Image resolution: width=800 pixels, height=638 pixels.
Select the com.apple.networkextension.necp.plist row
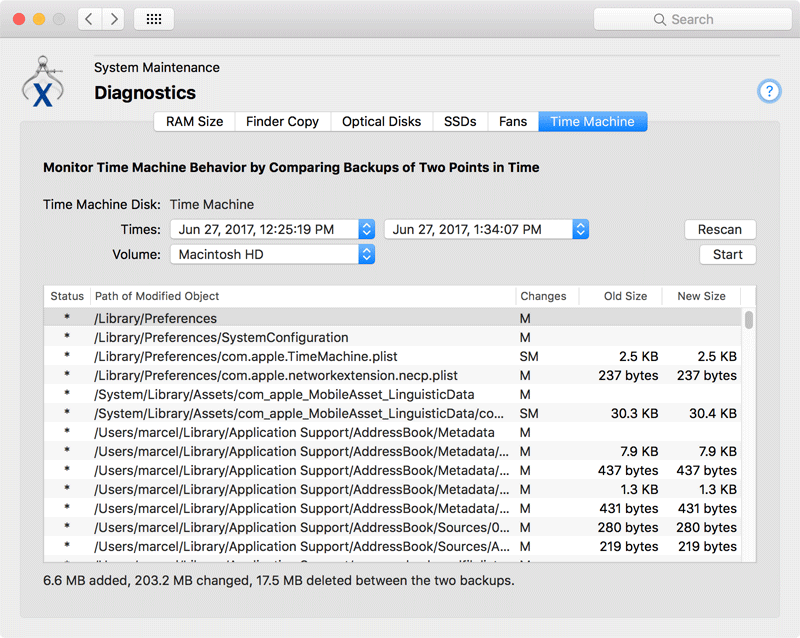click(392, 375)
